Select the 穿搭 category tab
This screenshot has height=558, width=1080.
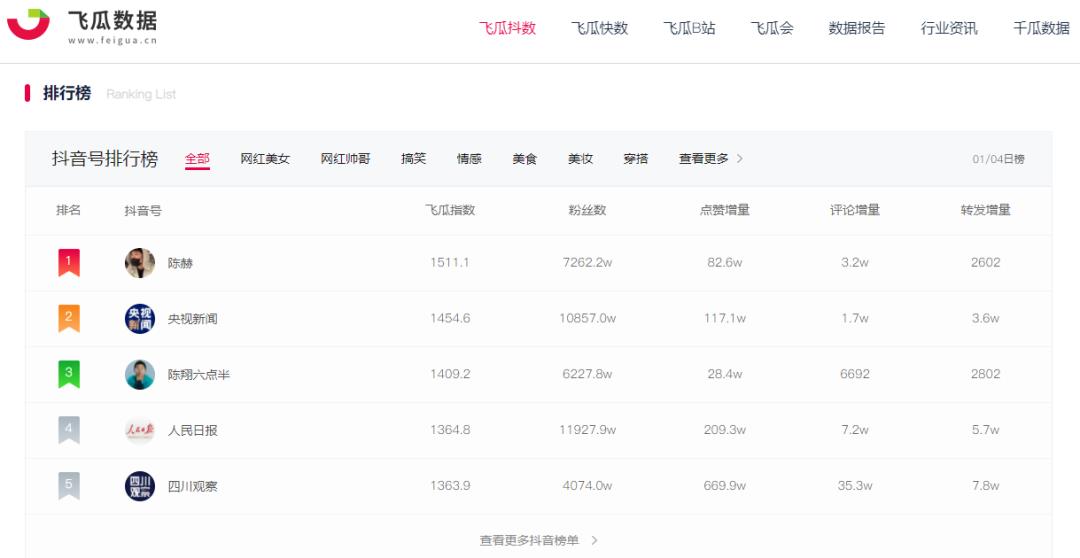[636, 159]
